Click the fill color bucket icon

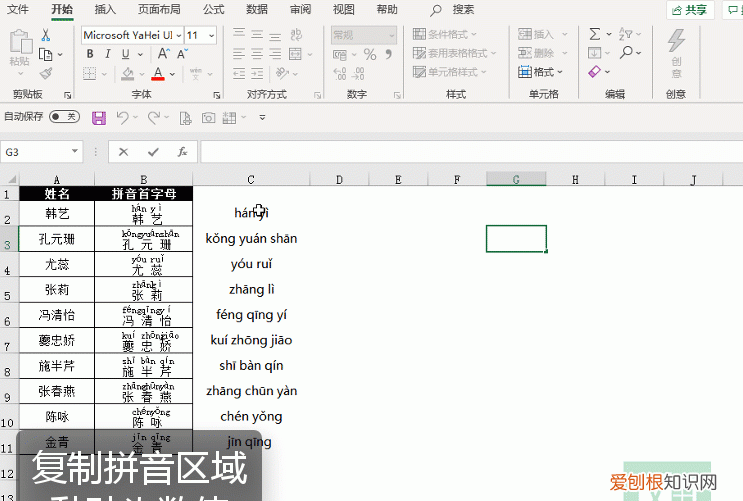tap(127, 73)
